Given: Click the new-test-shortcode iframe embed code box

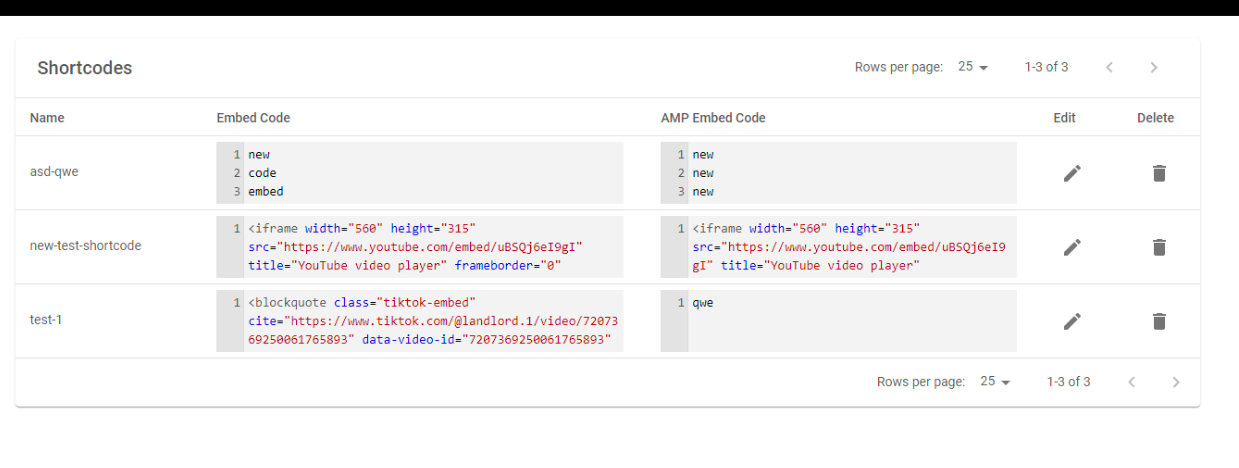Looking at the screenshot, I should [x=420, y=247].
